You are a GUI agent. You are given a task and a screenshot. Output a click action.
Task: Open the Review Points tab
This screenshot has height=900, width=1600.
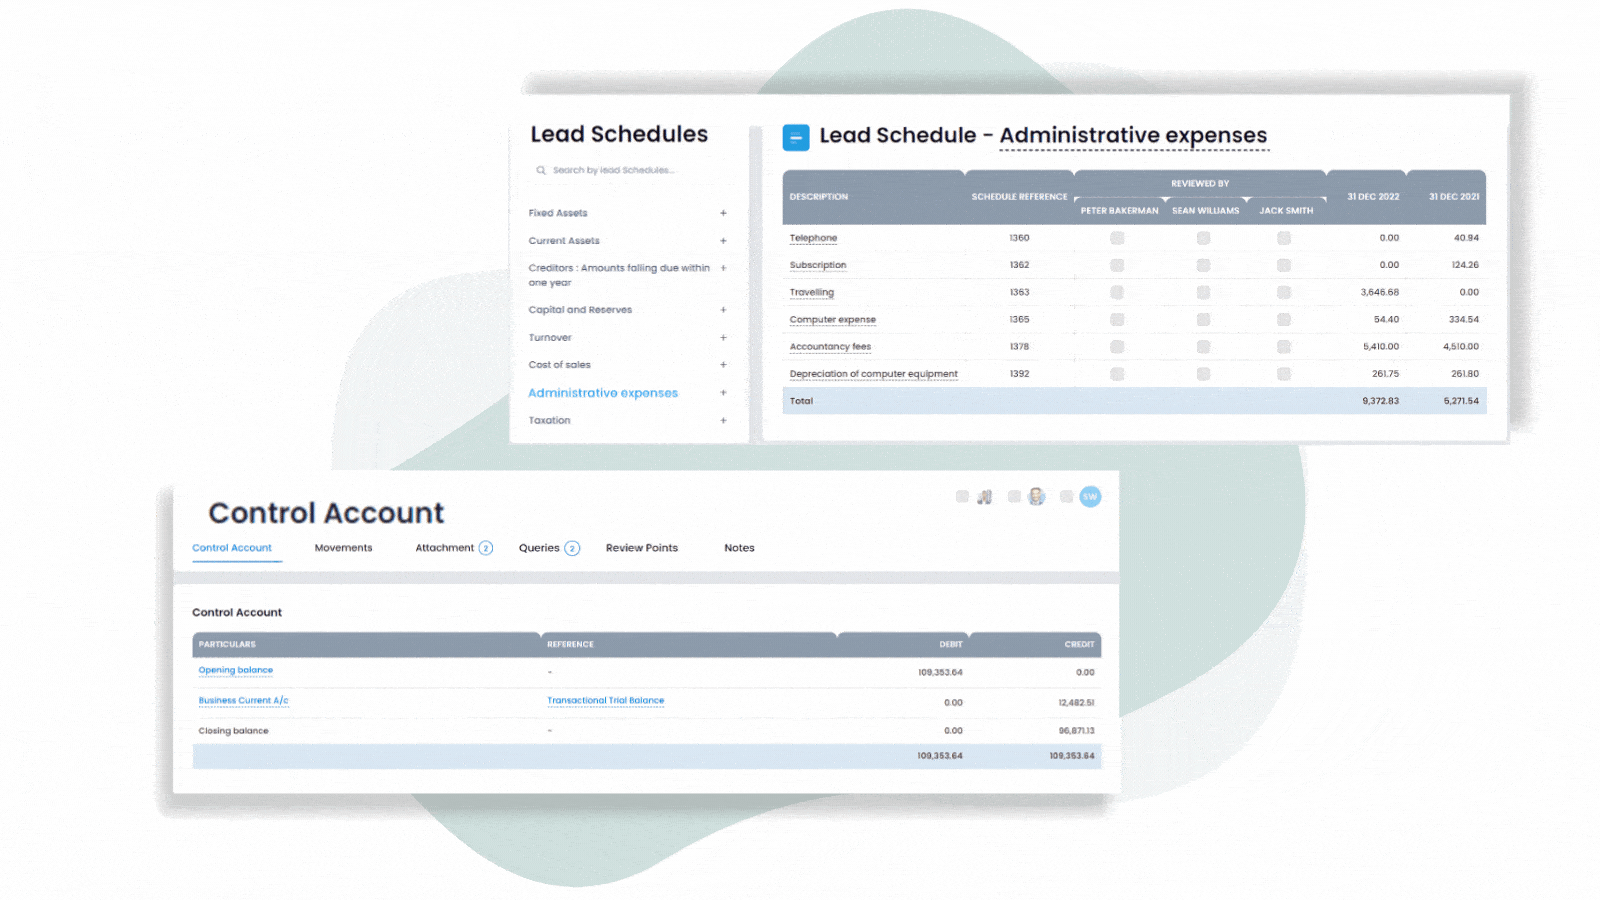(x=641, y=548)
